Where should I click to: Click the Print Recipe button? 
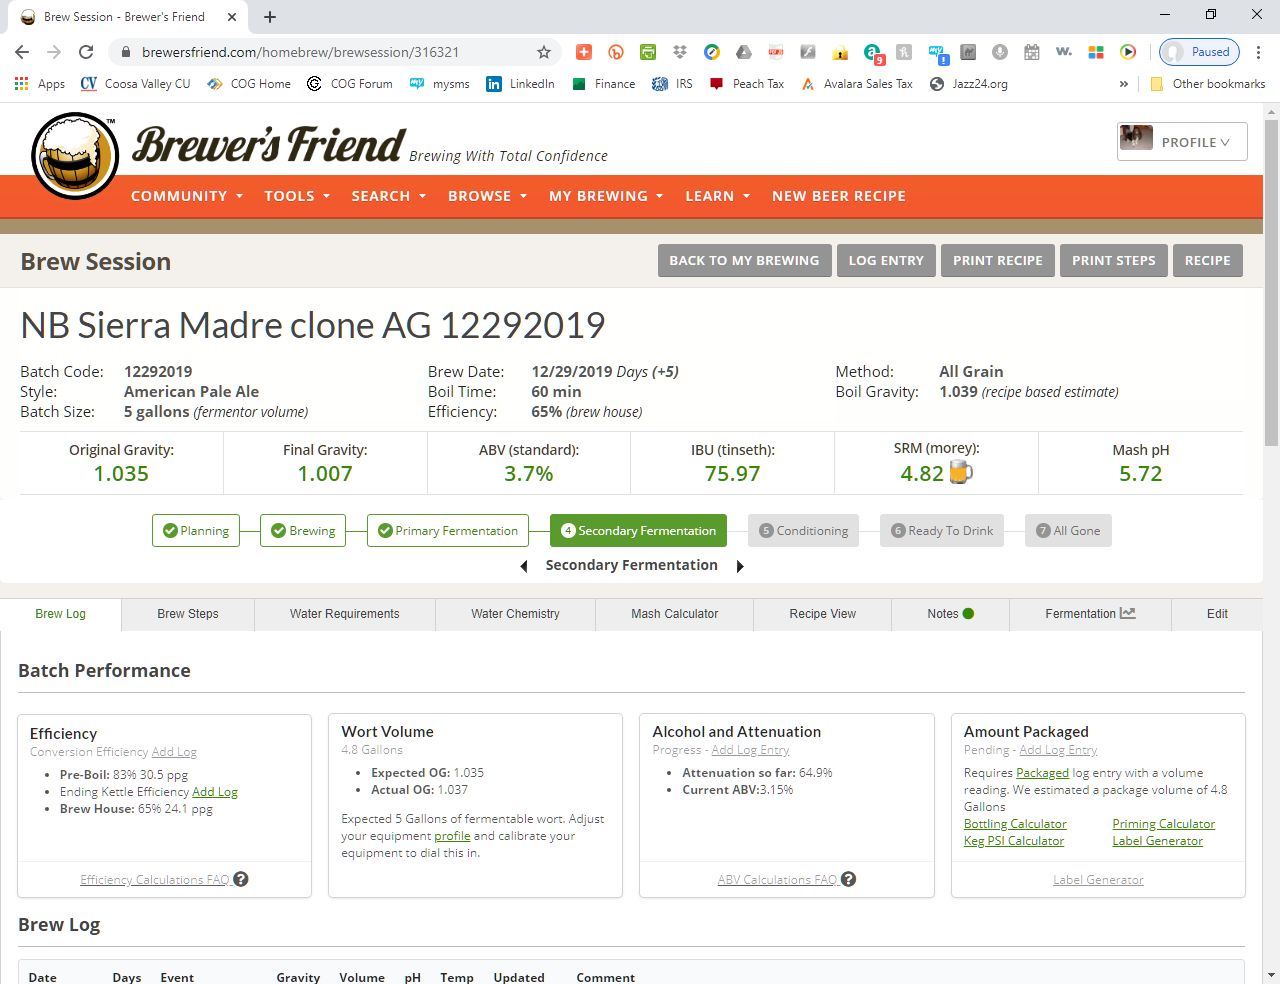997,260
